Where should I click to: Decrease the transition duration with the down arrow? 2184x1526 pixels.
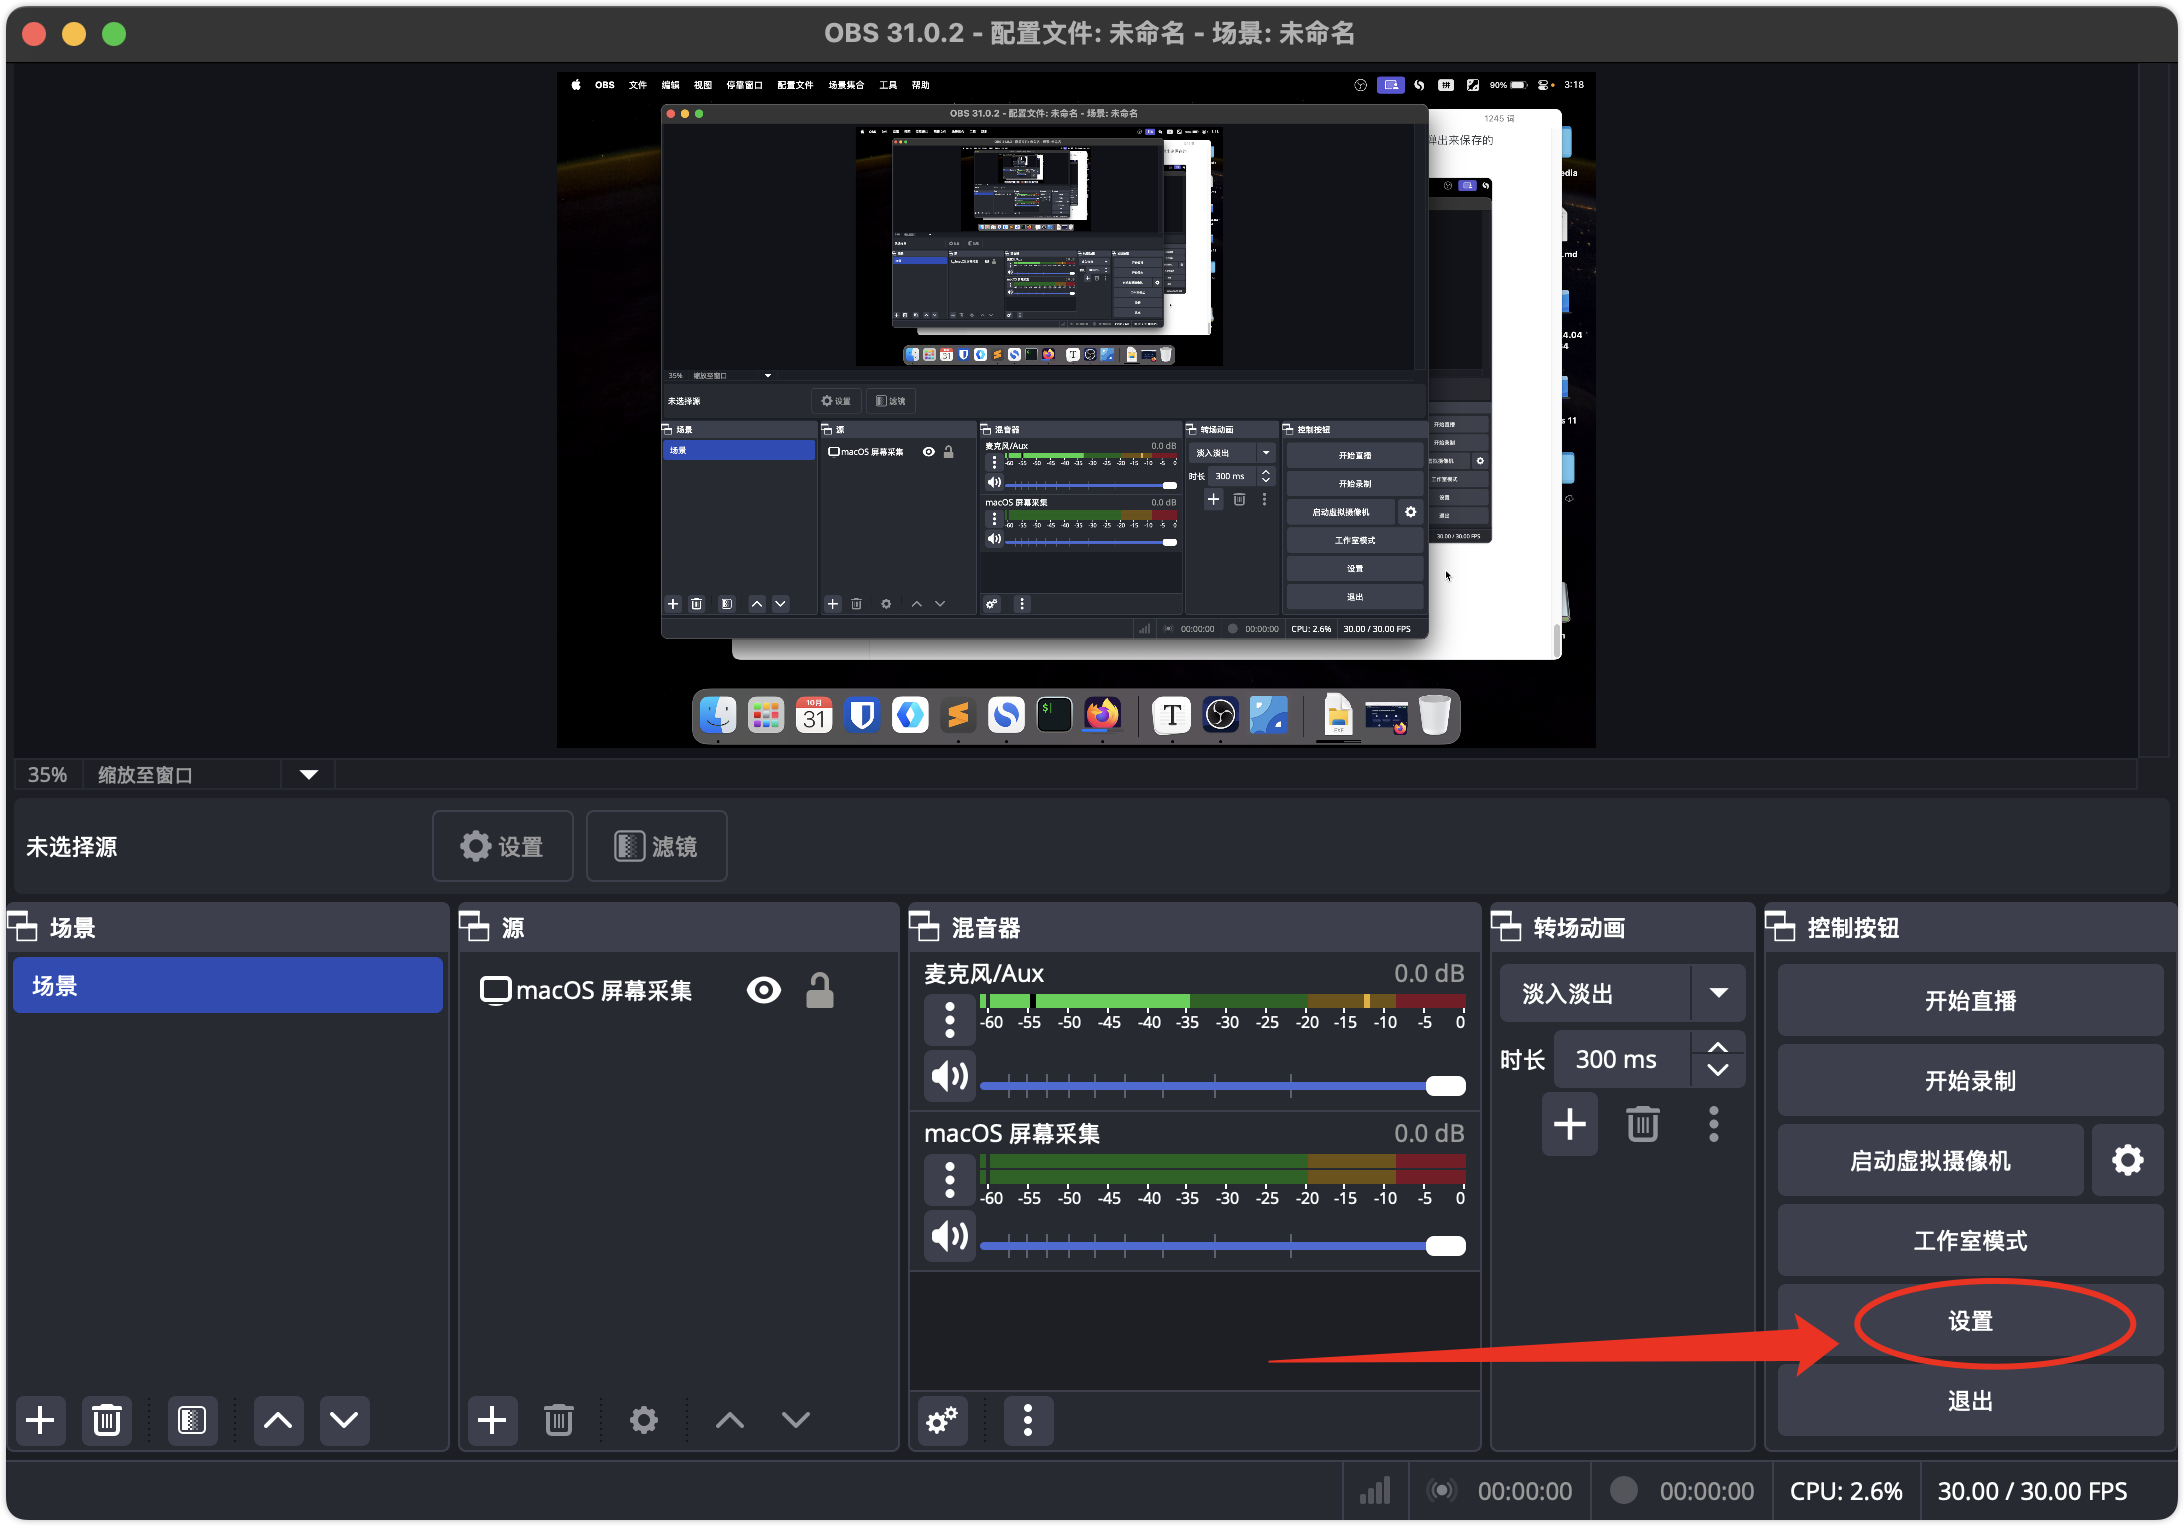pos(1718,1071)
